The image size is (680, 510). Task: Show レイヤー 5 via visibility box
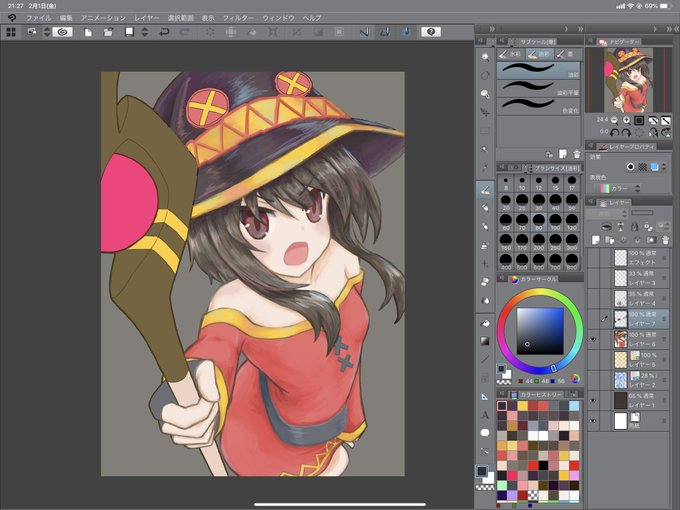tap(592, 360)
